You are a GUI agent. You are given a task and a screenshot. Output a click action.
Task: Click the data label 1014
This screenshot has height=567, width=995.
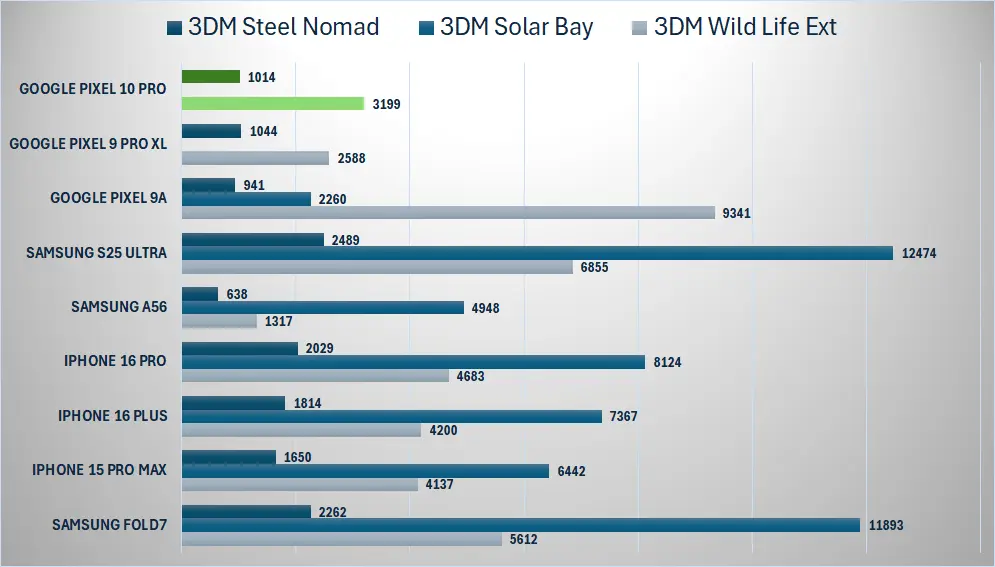pyautogui.click(x=261, y=77)
